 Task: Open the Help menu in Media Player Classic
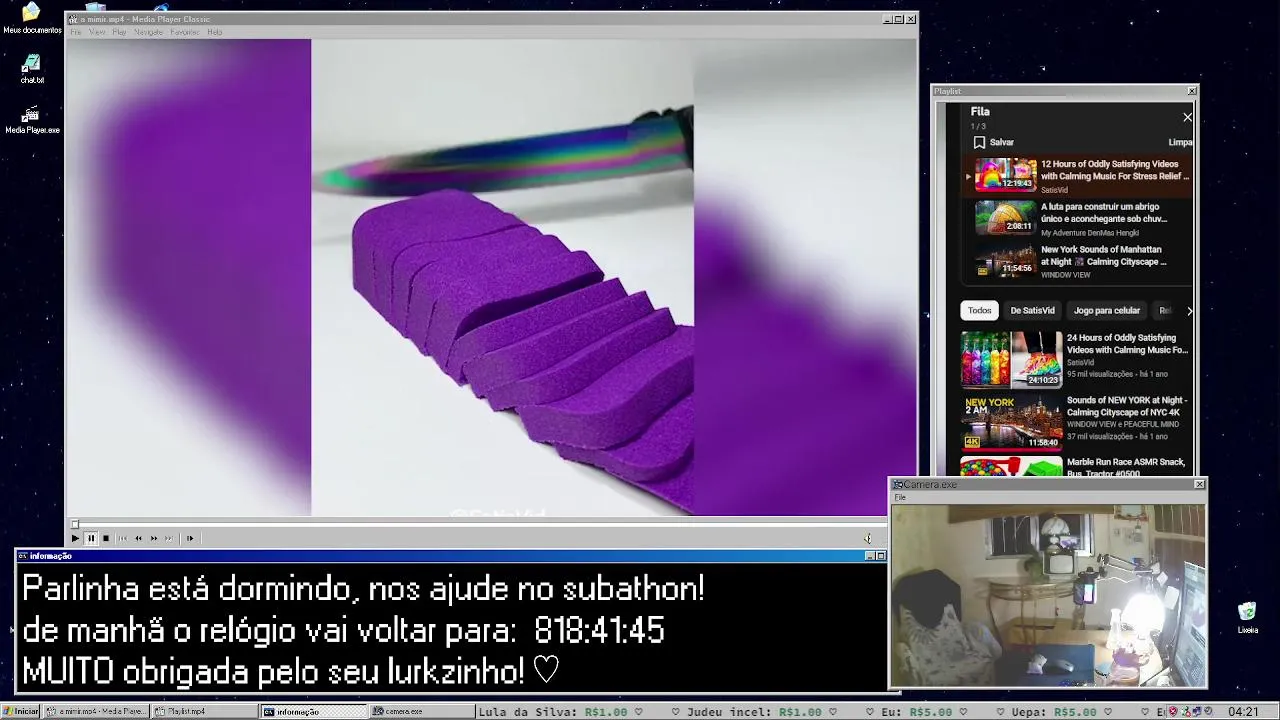click(x=214, y=32)
